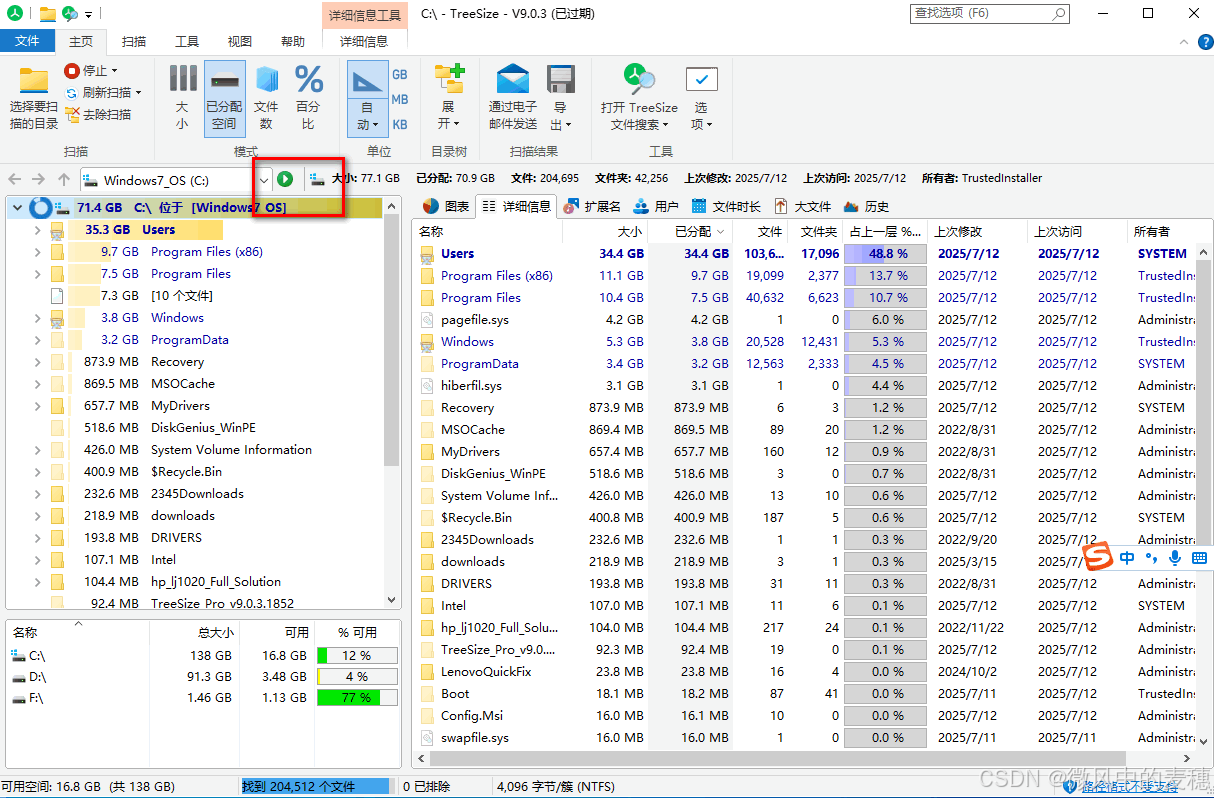Set the unit to KB
1214x798 pixels.
pos(400,125)
